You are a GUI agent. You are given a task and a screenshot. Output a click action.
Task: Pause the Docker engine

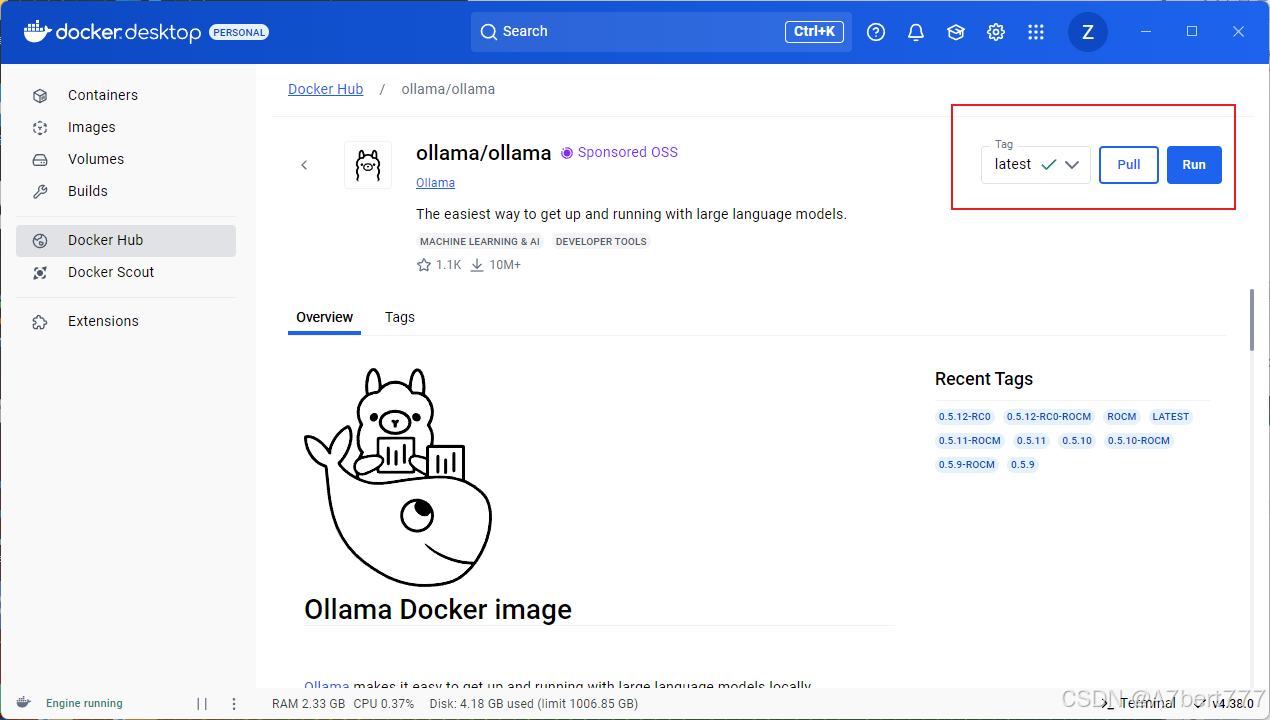(x=202, y=704)
